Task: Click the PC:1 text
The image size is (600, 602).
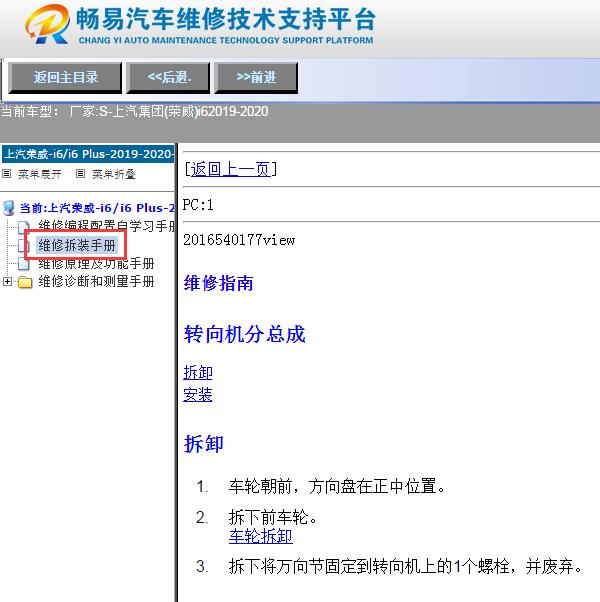Action: coord(198,205)
